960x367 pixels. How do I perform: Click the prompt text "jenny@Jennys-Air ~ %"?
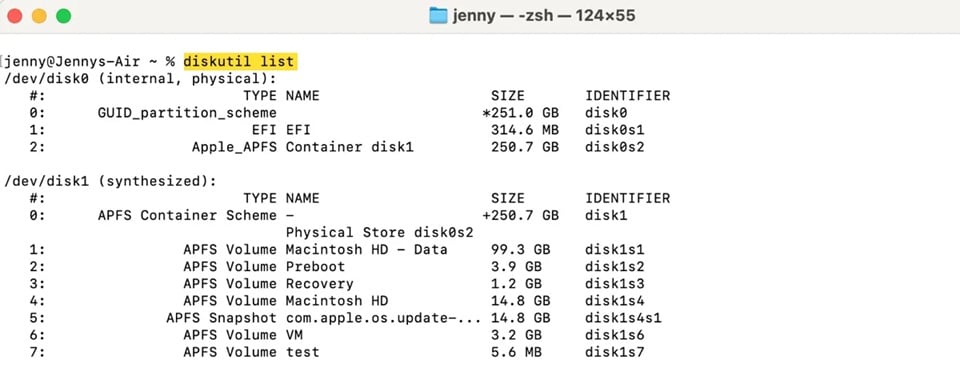[x=89, y=62]
